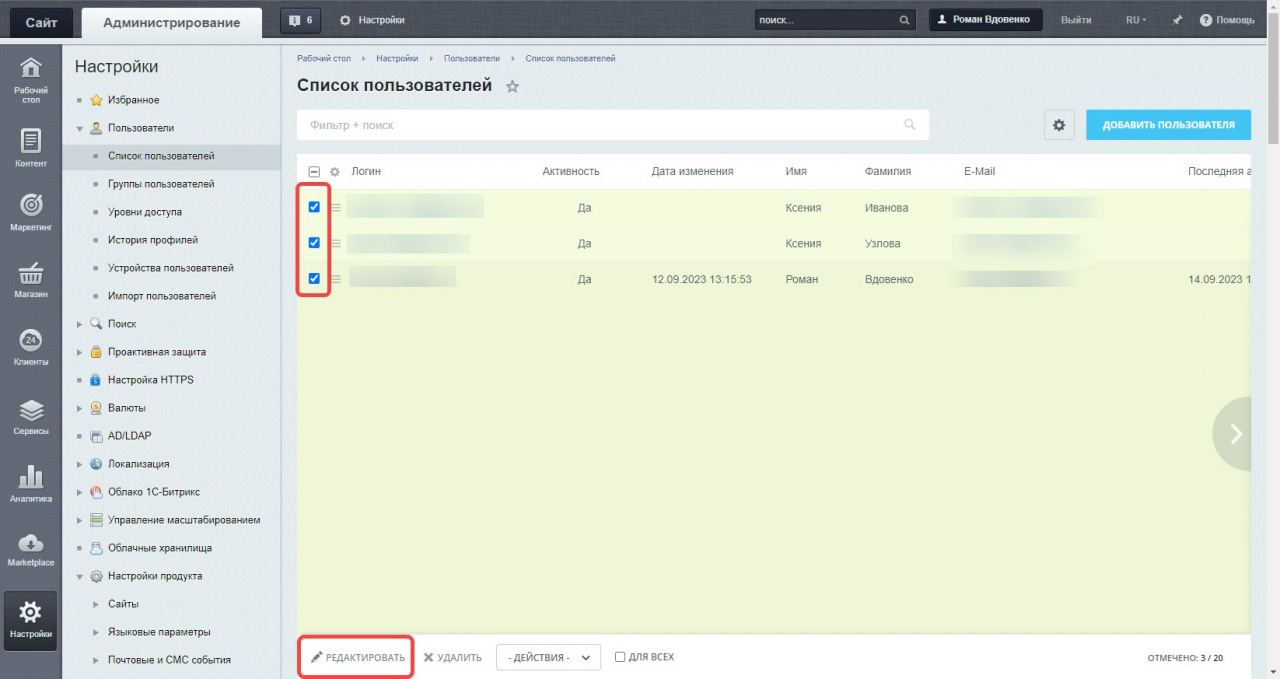
Task: Open column settings gear in table header
Action: [x=335, y=172]
